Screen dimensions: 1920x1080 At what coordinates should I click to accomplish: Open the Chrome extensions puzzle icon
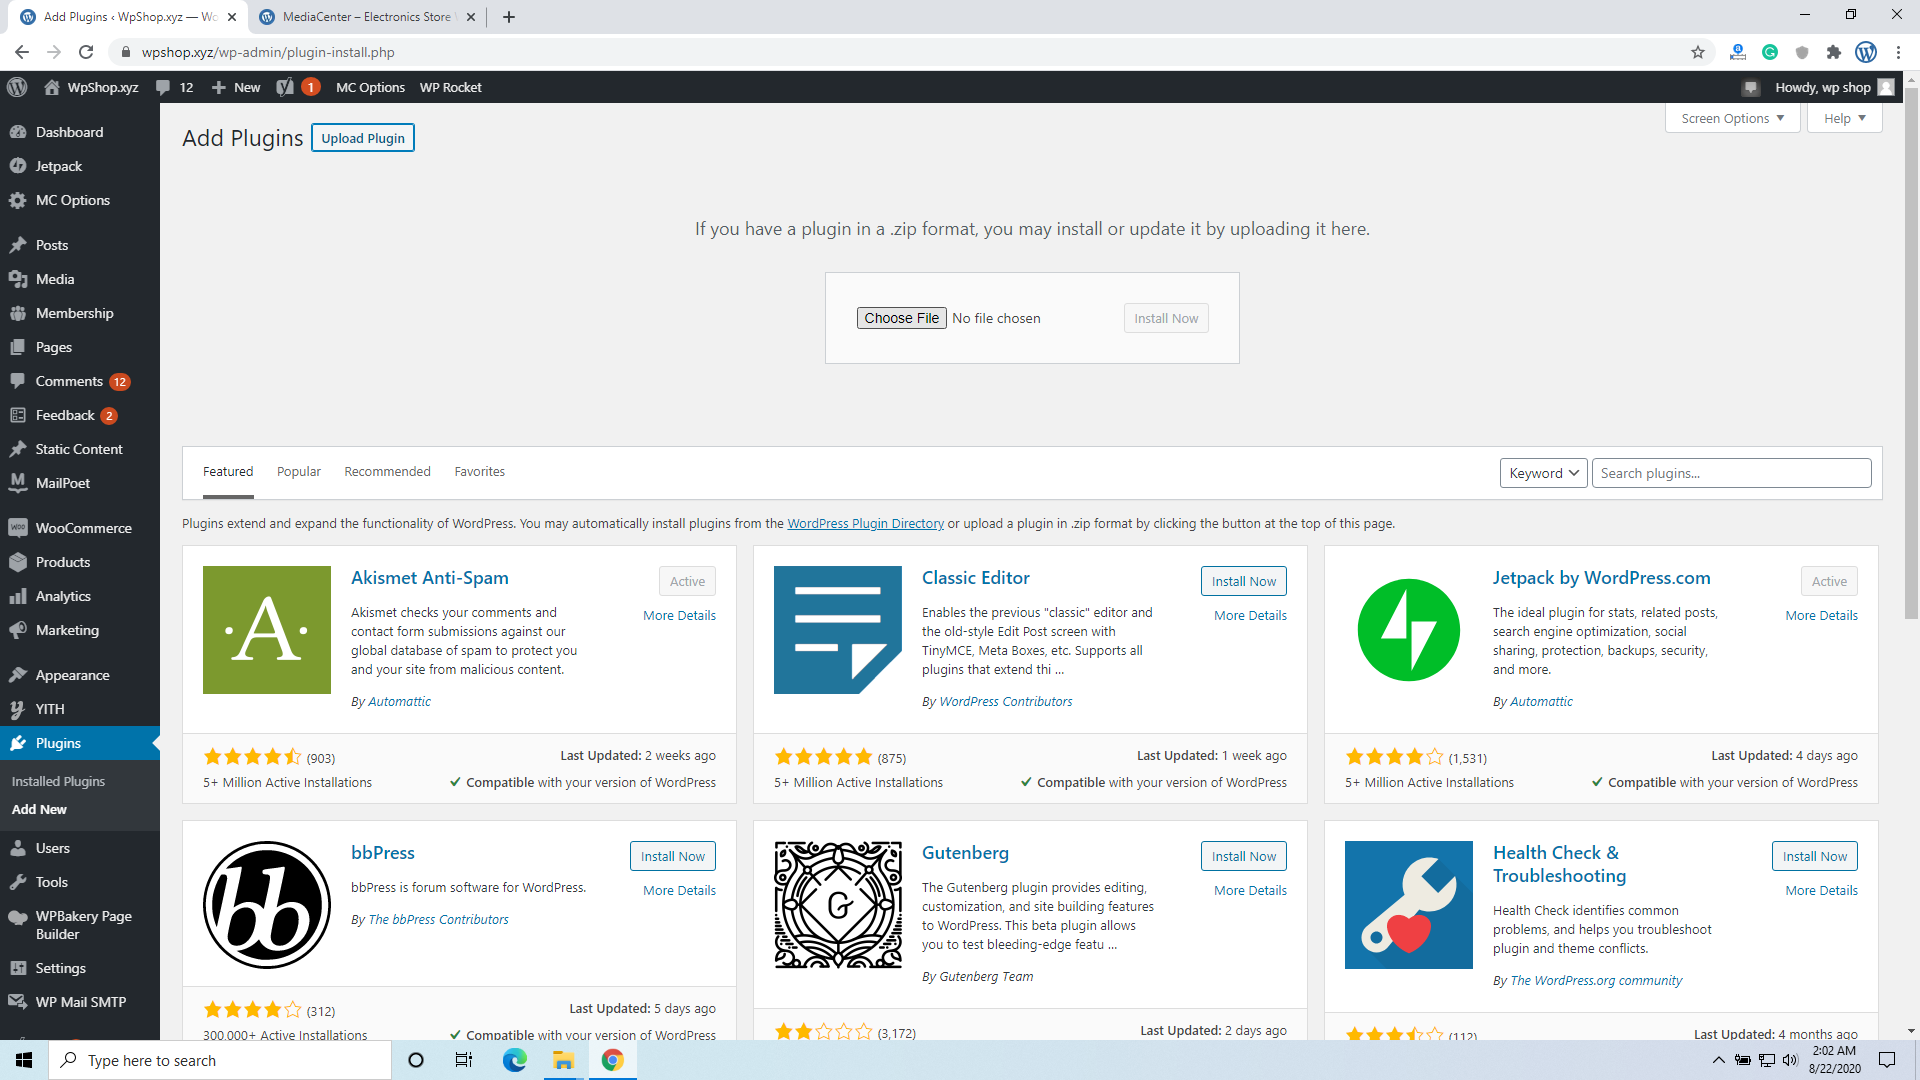1833,52
